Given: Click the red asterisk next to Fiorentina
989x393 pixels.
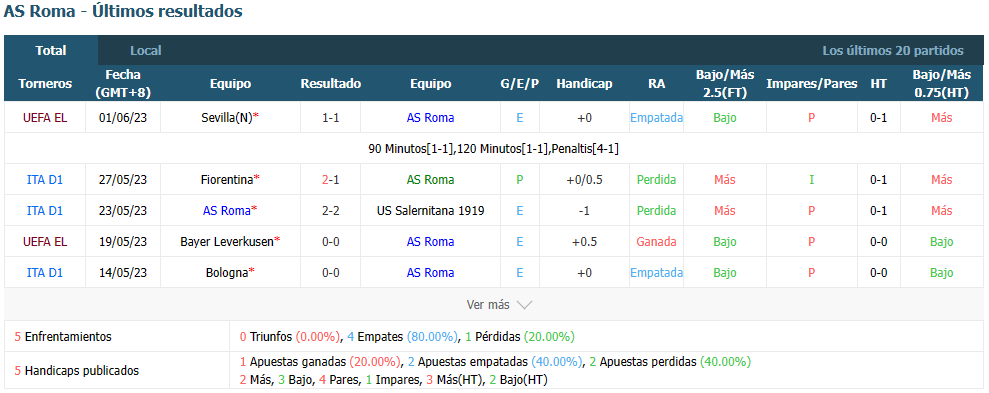Looking at the screenshot, I should tap(257, 179).
